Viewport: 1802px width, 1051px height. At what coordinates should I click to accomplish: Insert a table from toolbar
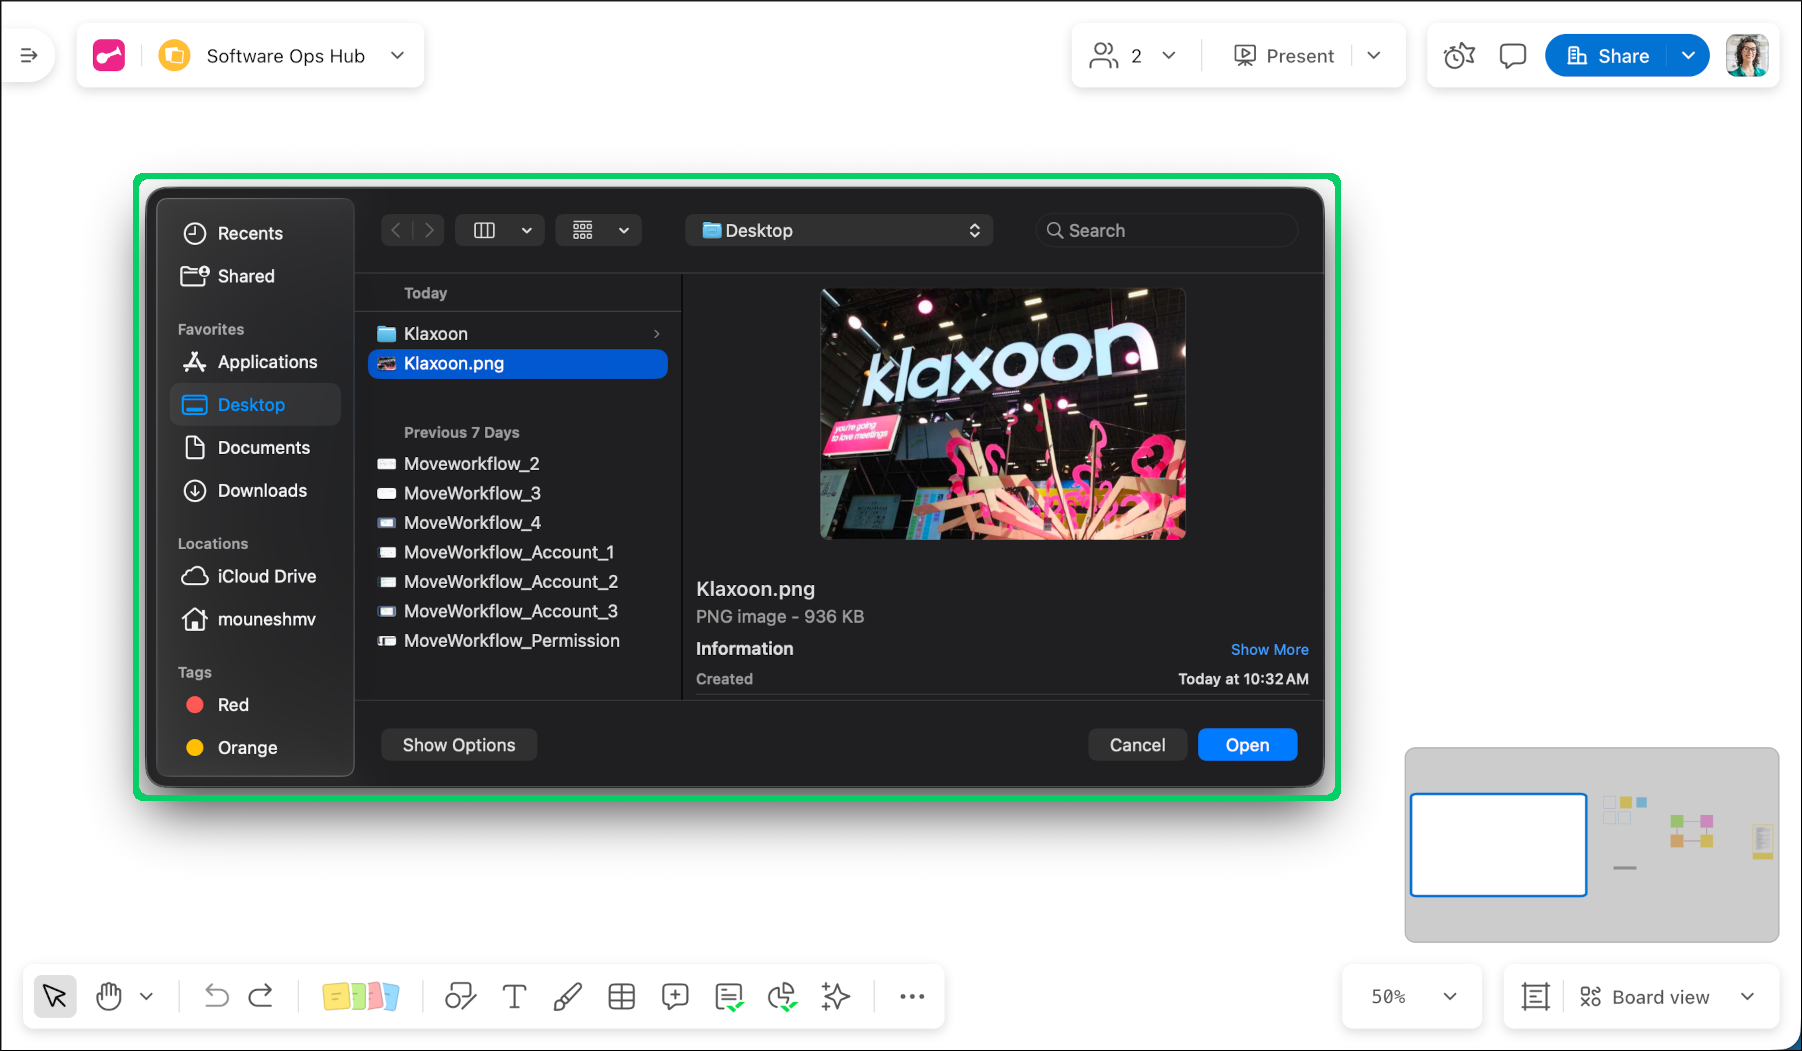point(621,996)
